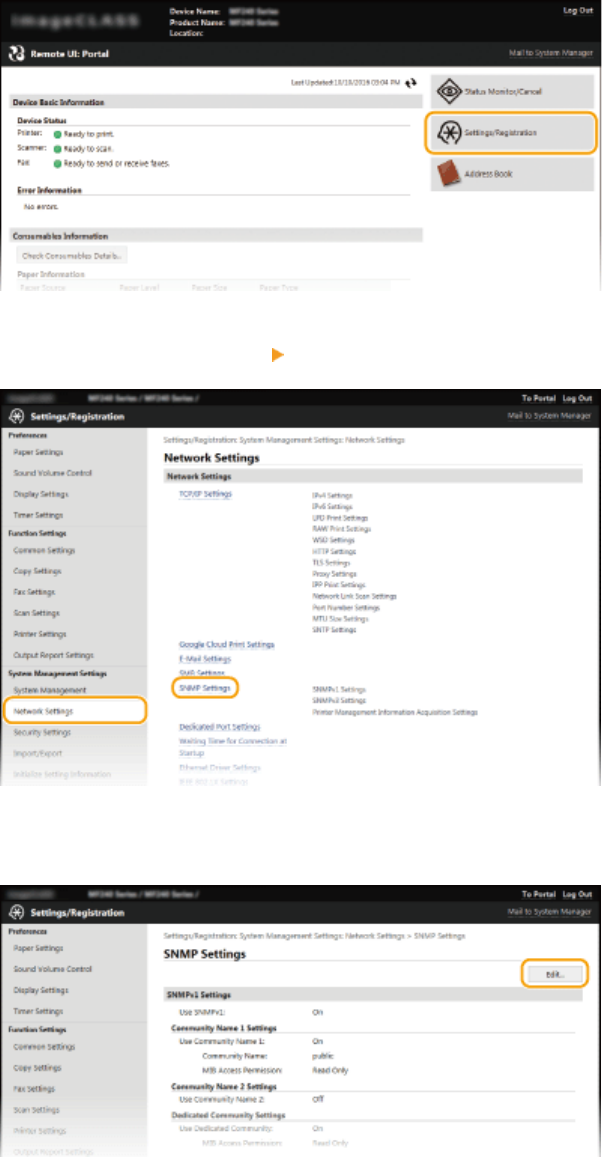Screen dimensions: 609x1157
Task: Open the SNMP Settings link
Action: tap(205, 688)
